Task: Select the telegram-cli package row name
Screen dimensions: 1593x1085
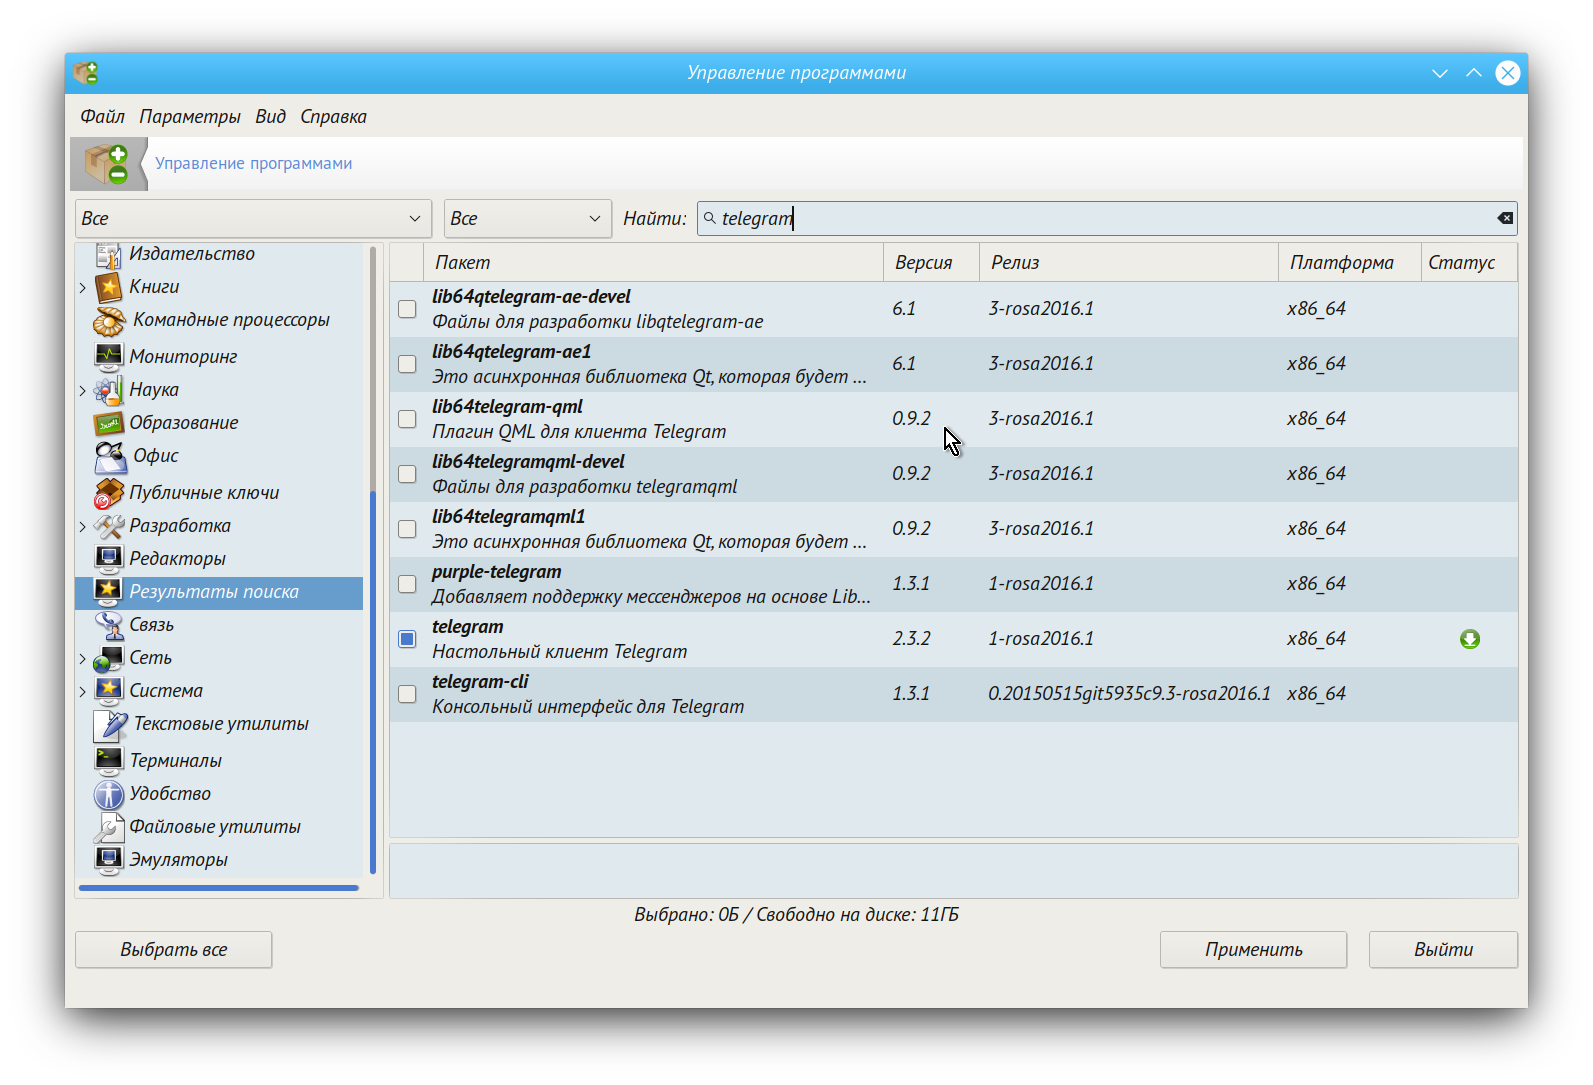Action: point(480,682)
